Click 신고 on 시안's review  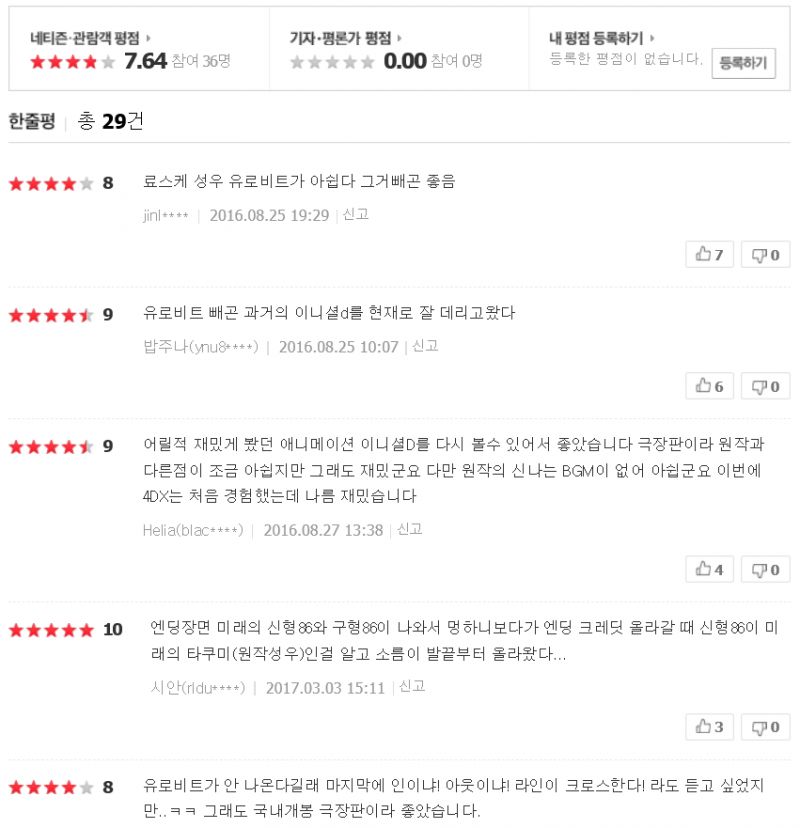click(x=412, y=686)
